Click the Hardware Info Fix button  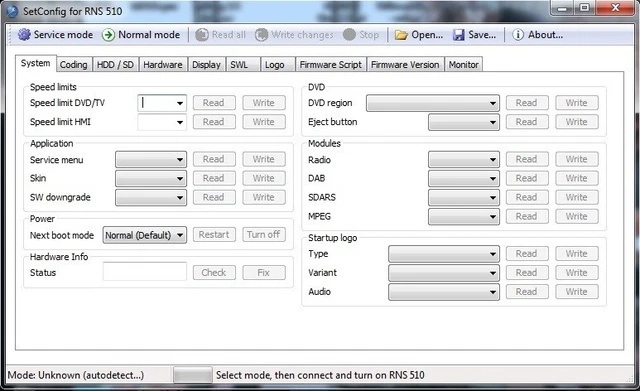tap(264, 272)
